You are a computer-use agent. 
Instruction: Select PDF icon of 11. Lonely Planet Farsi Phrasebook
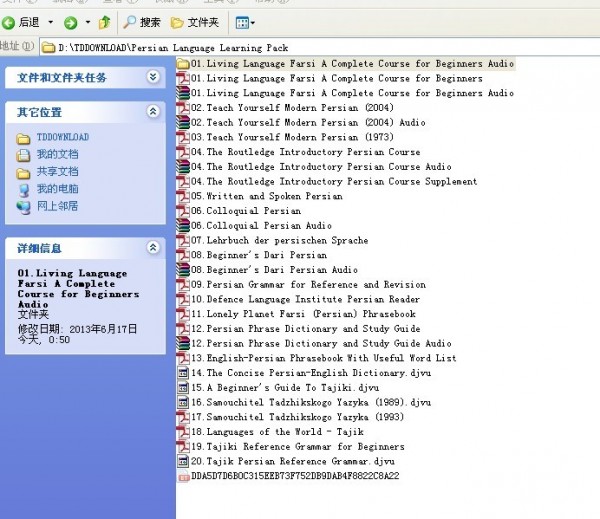click(x=183, y=314)
